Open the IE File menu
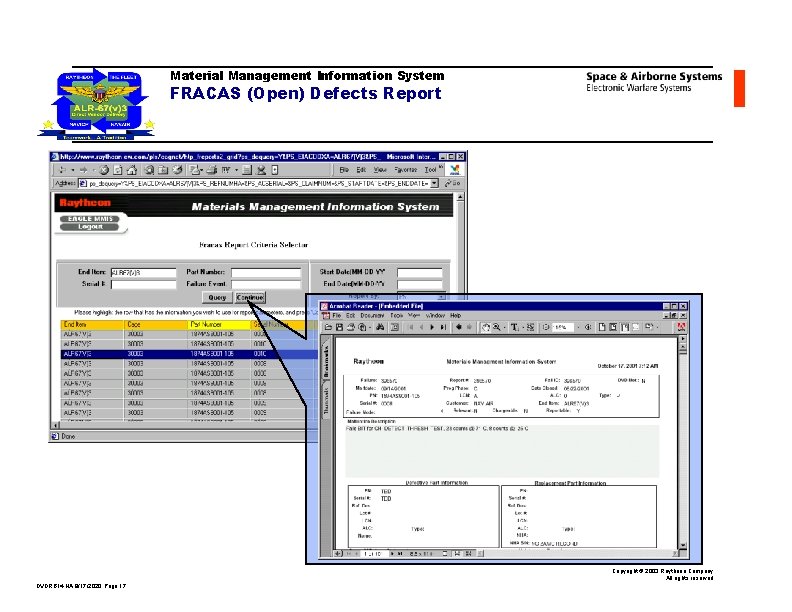The image size is (792, 612). 344,170
